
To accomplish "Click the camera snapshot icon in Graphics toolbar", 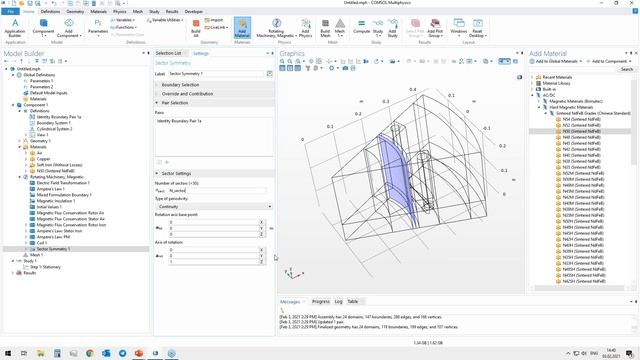I will (345, 68).
